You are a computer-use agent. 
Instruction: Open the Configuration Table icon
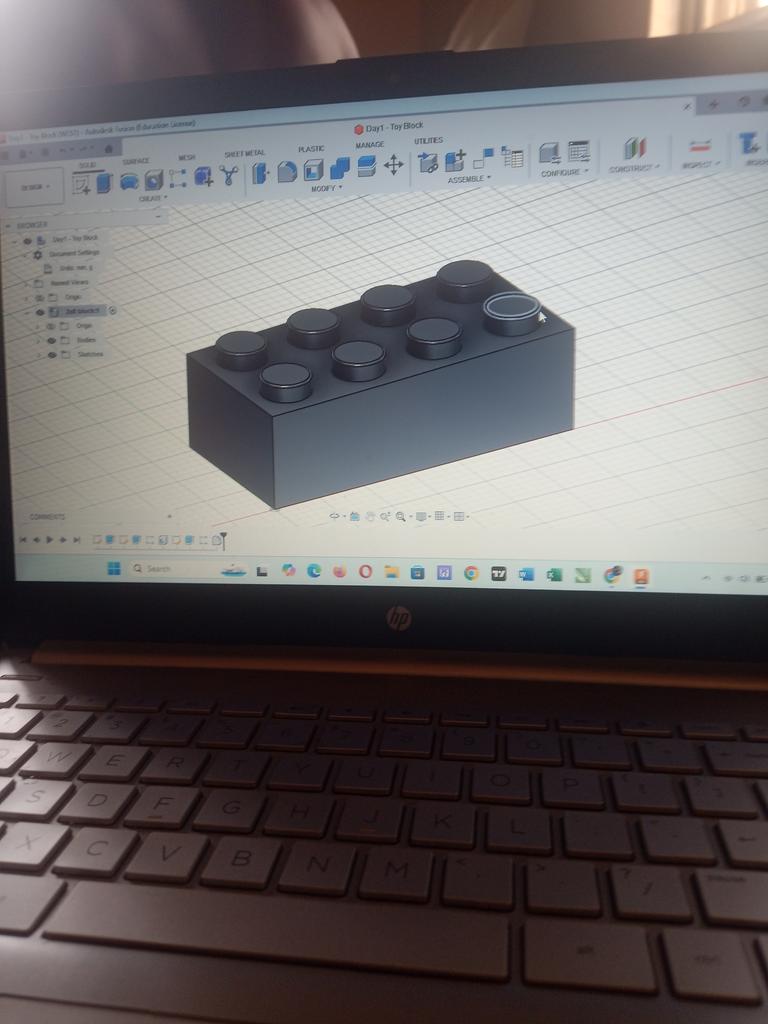tap(579, 152)
